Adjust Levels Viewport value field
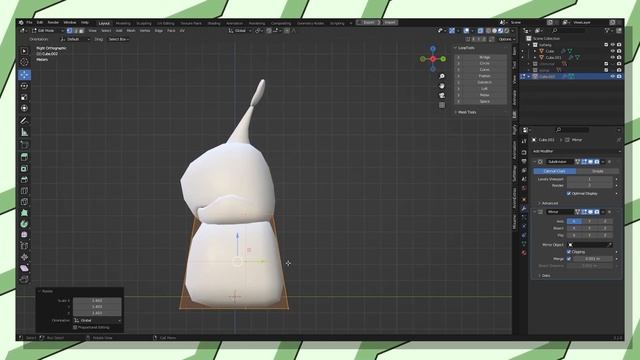 (x=589, y=179)
